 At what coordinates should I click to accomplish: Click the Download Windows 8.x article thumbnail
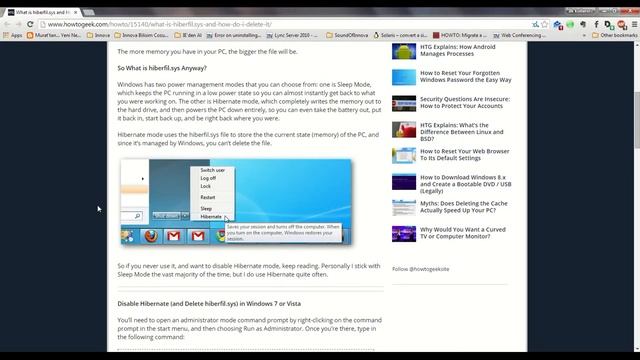[x=404, y=182]
